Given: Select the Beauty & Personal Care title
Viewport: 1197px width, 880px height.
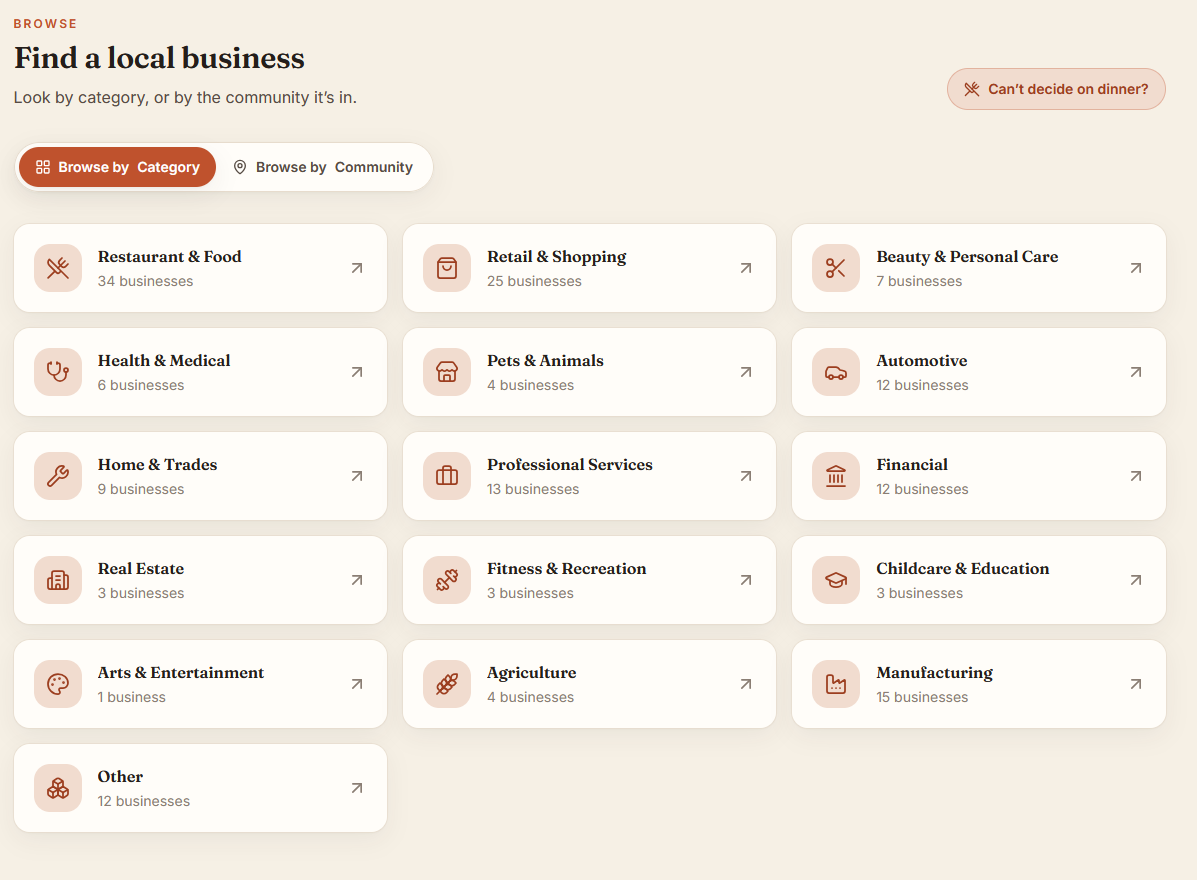Looking at the screenshot, I should point(967,256).
